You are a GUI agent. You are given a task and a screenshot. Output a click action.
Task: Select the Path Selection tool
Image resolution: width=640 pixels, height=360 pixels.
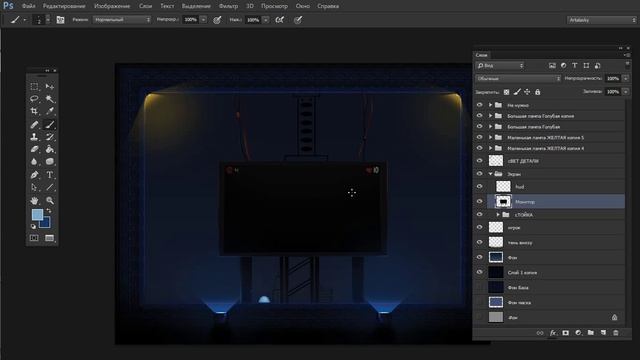click(x=34, y=187)
